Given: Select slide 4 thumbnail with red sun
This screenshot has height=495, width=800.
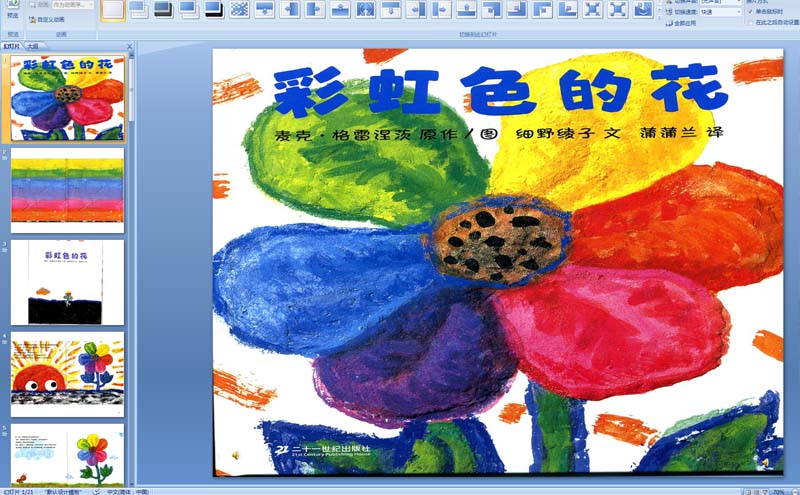Looking at the screenshot, I should point(67,374).
